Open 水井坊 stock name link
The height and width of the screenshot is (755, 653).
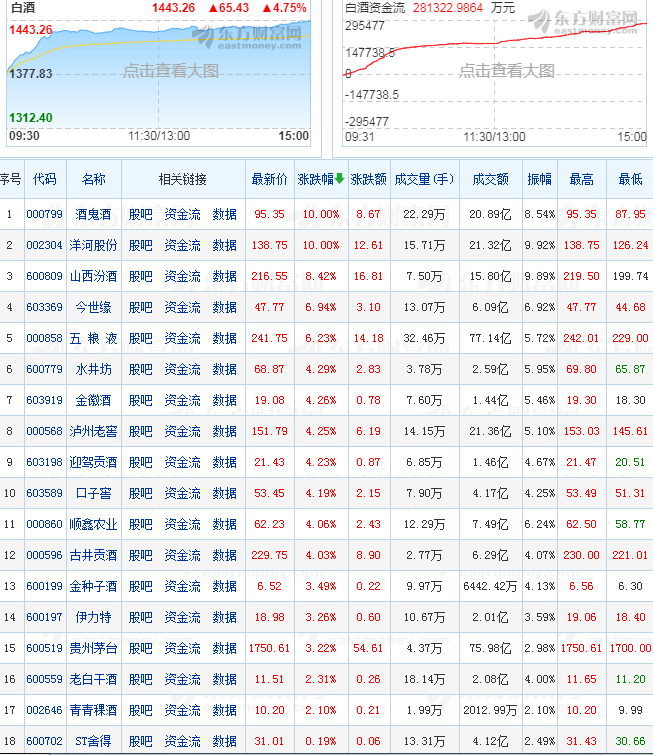[93, 369]
